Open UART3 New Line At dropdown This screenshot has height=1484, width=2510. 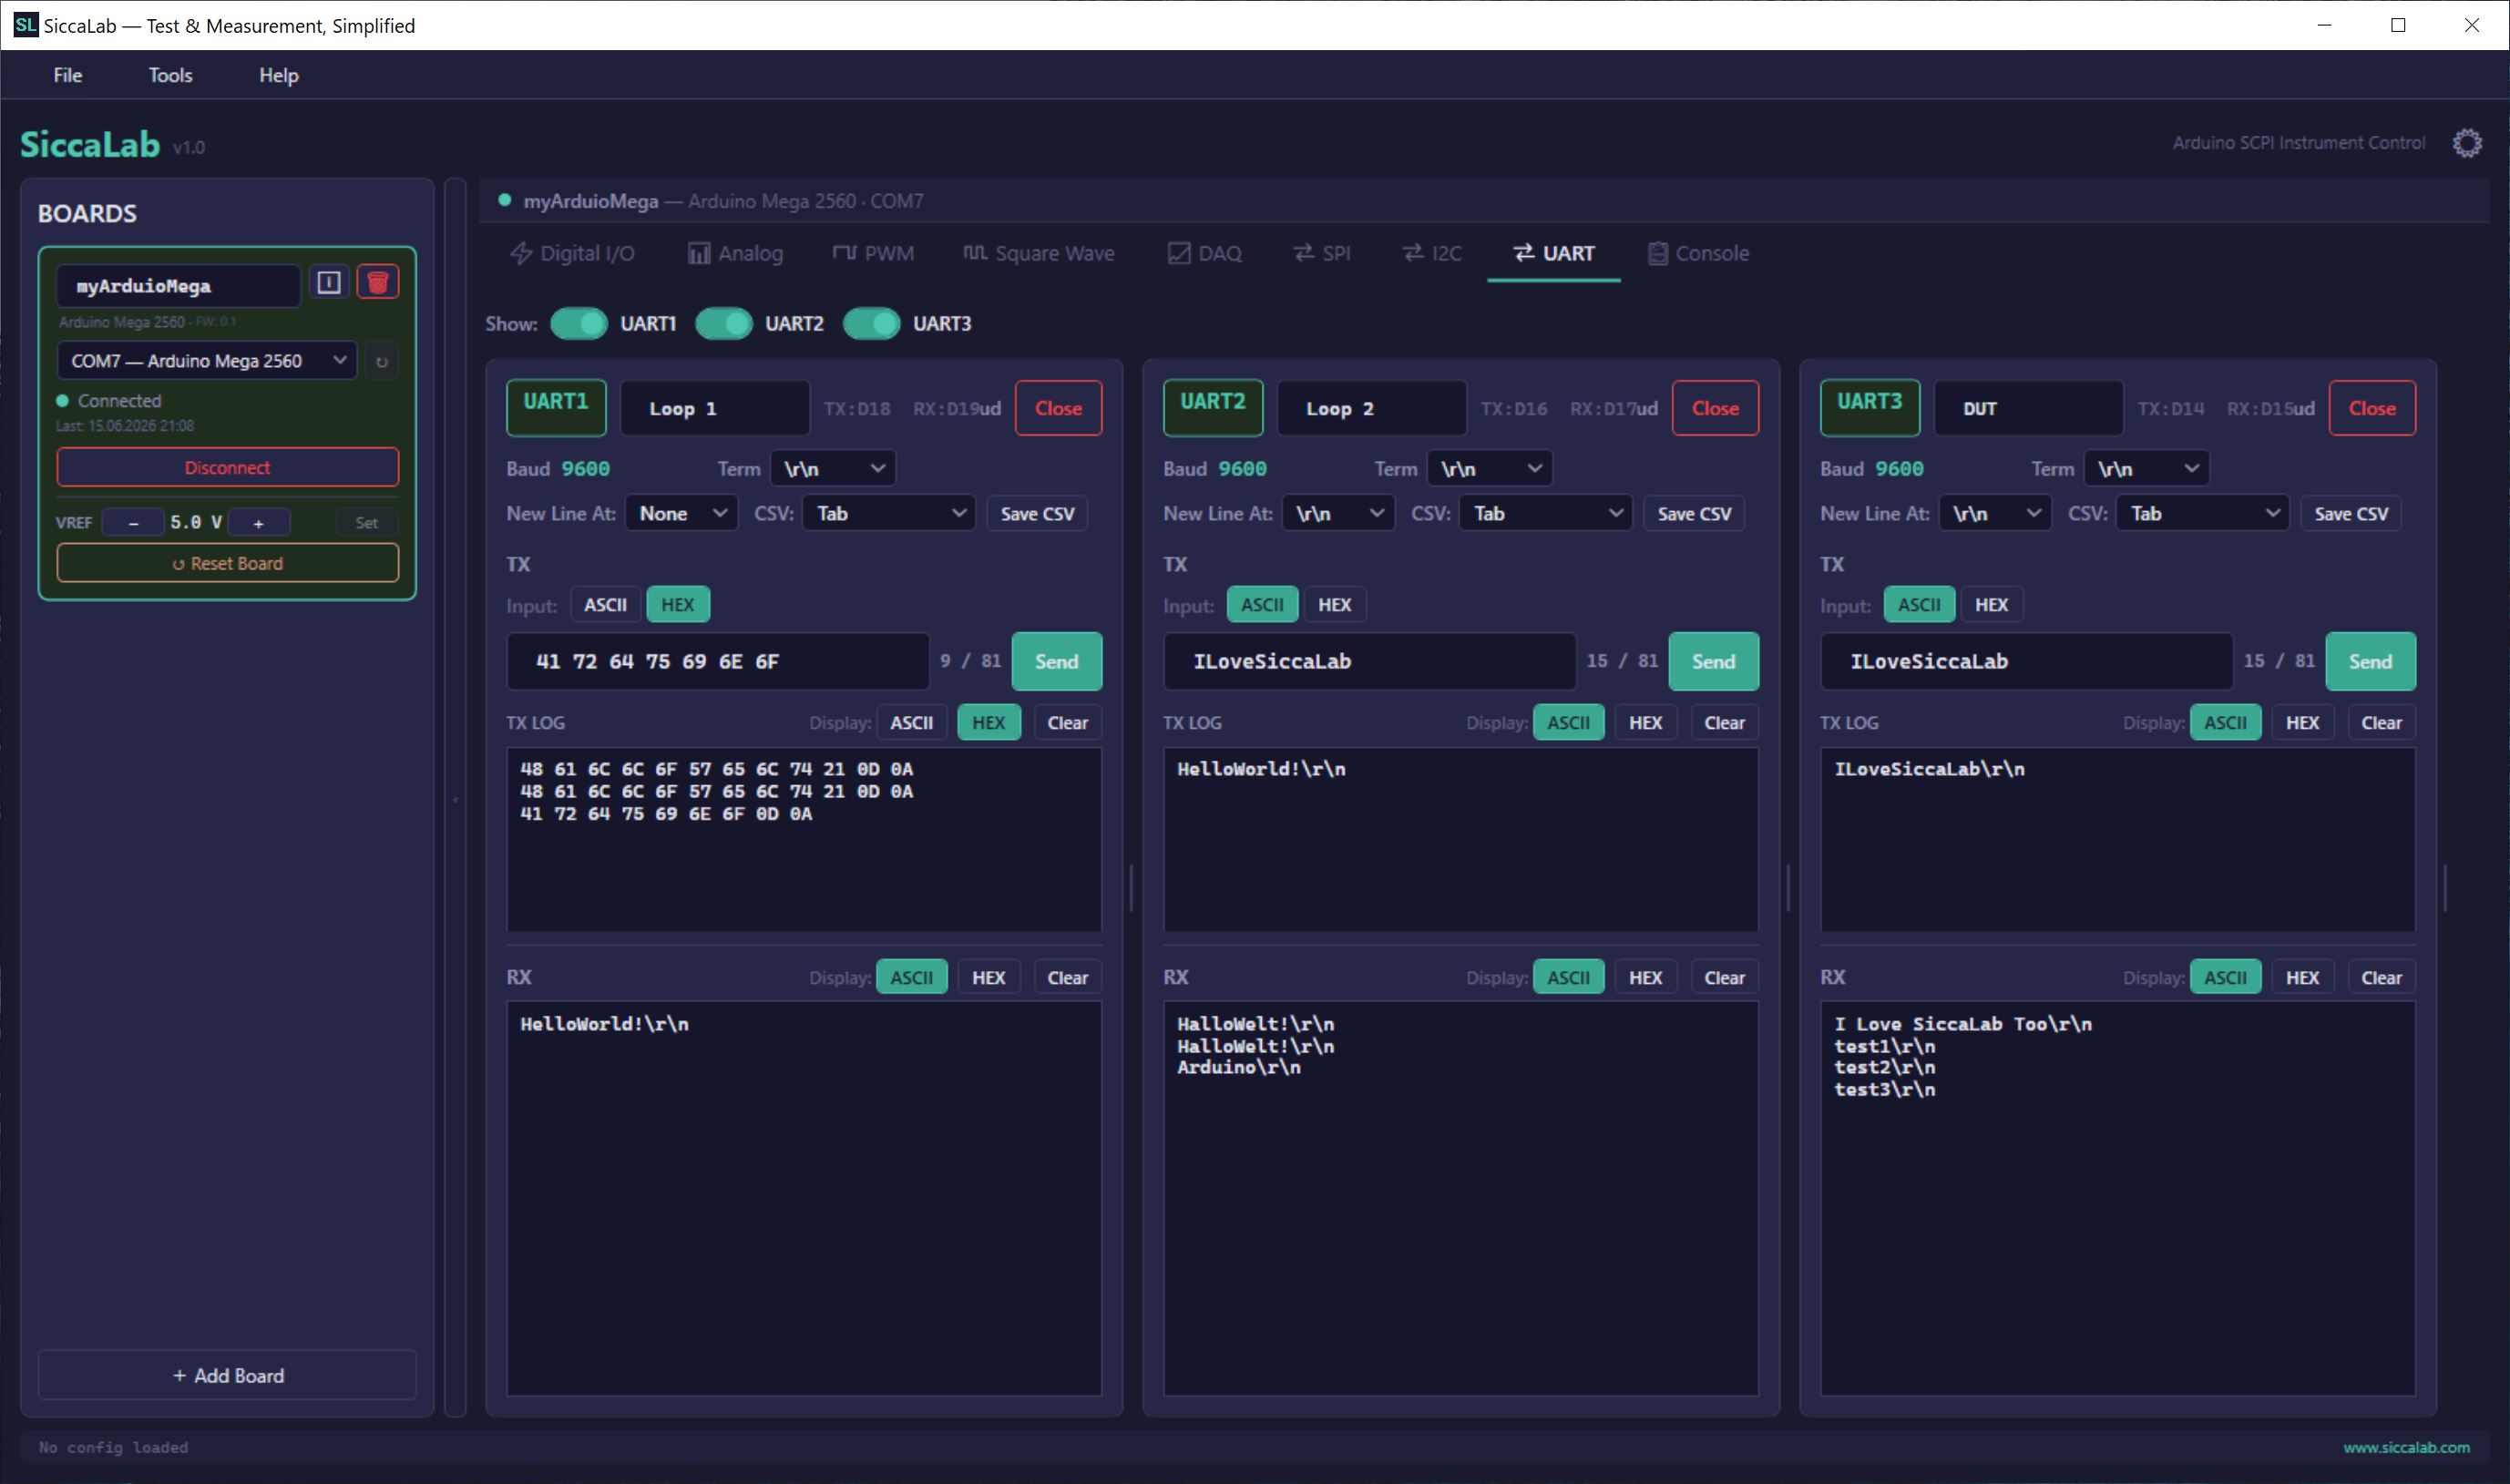(x=1995, y=514)
